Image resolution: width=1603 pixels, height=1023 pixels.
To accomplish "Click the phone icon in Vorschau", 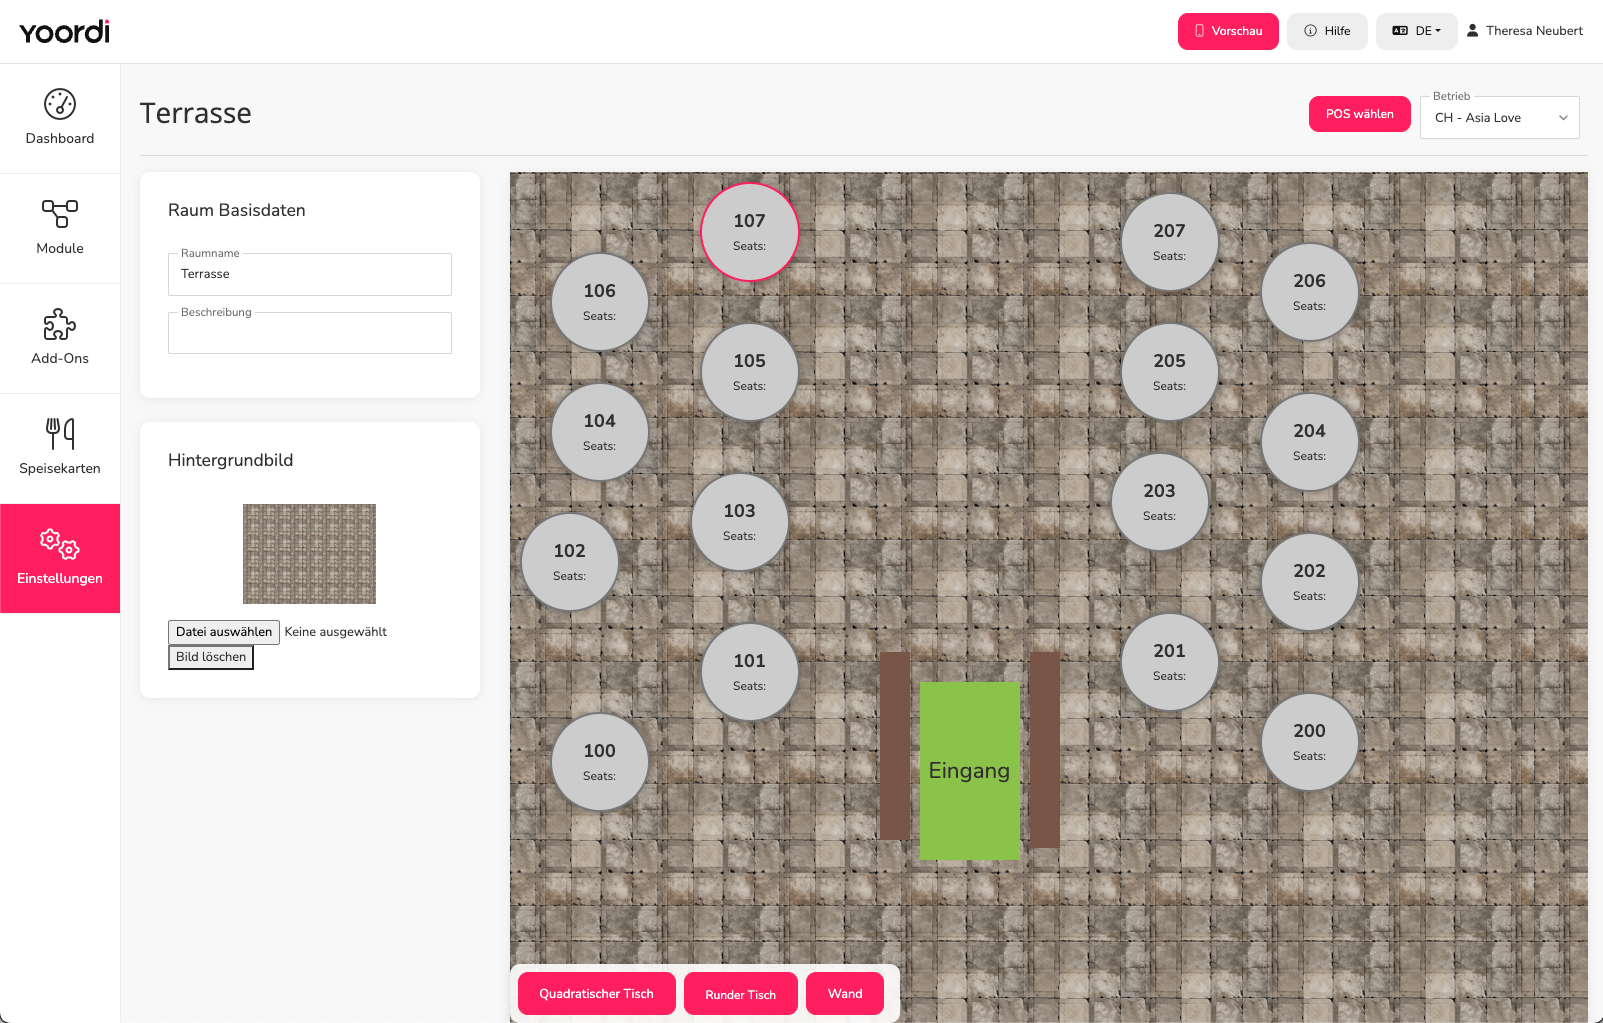I will tap(1200, 31).
